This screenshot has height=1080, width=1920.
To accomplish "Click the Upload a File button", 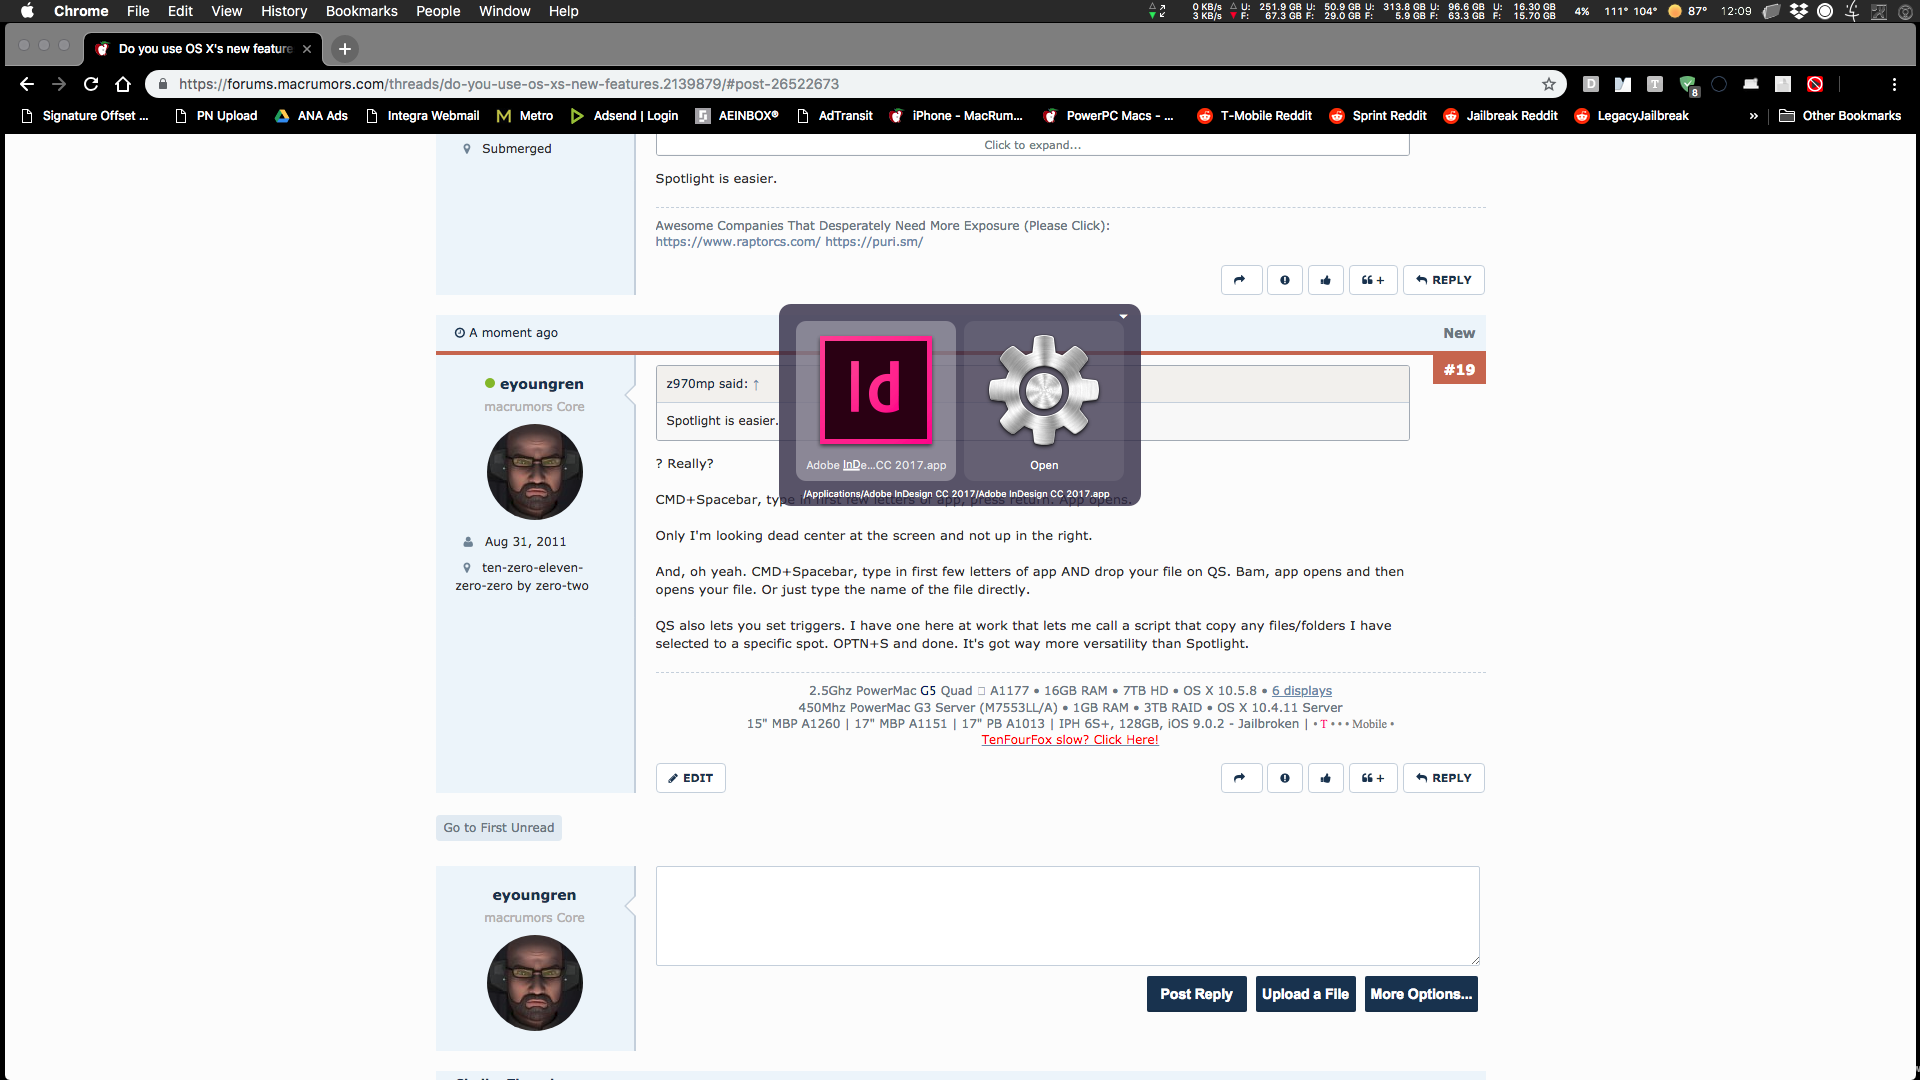I will point(1305,994).
